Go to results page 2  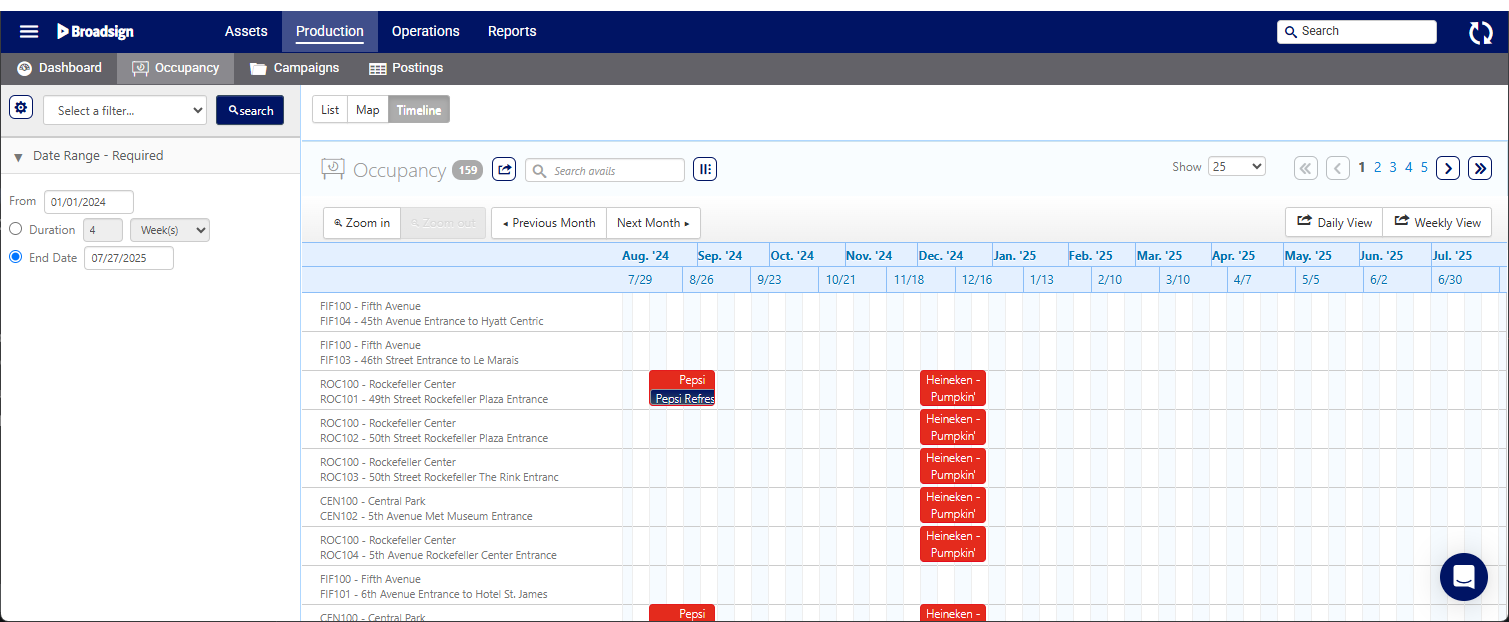pyautogui.click(x=1377, y=168)
